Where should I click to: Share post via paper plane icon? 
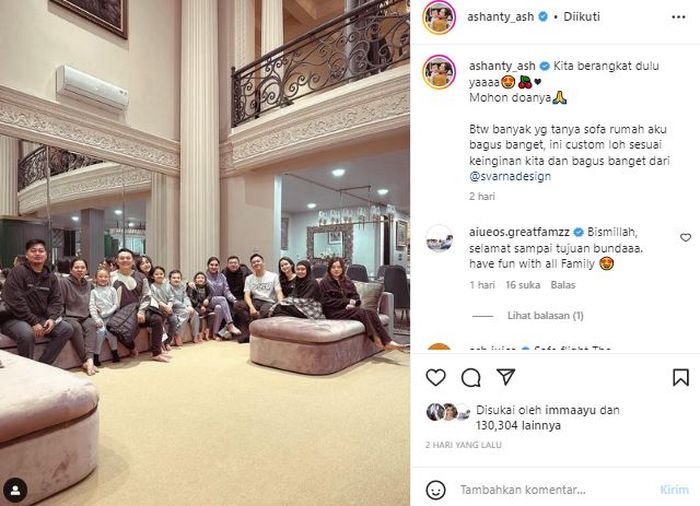pos(506,377)
